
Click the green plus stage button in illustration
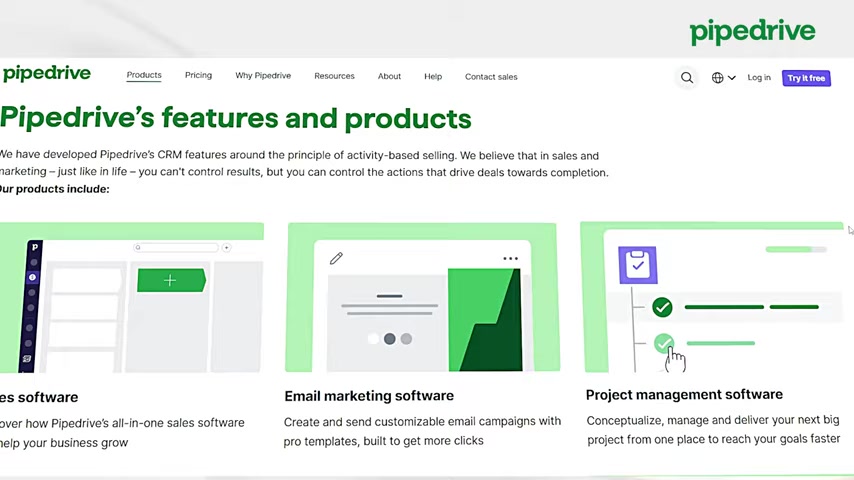(x=171, y=280)
